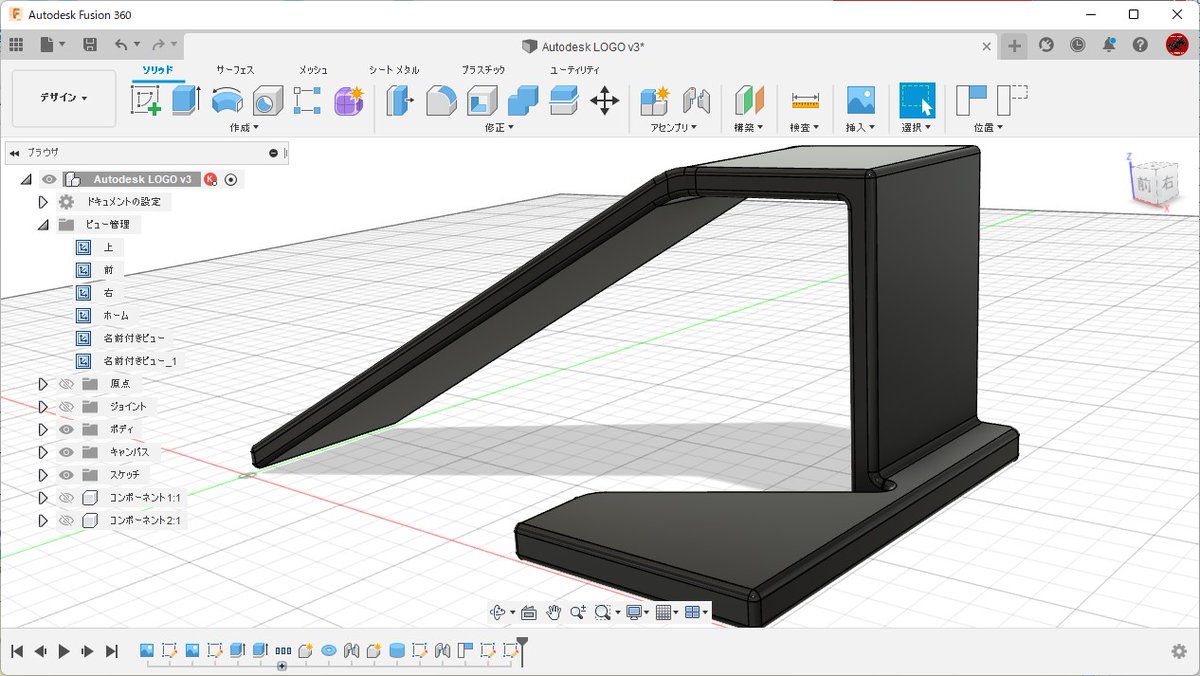Viewport: 1200px width, 676px height.
Task: Open the 検査 dropdown menu
Action: click(804, 128)
